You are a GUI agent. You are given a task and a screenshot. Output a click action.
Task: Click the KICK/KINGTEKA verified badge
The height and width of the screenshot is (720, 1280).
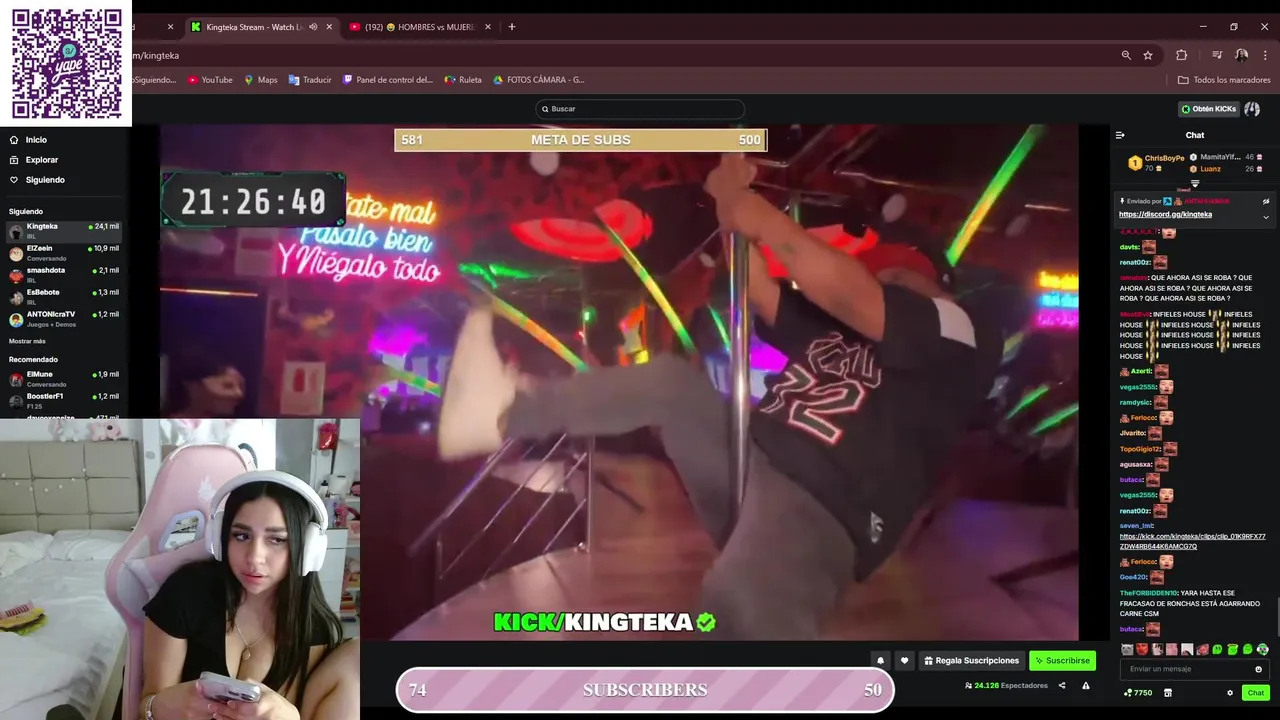(x=706, y=622)
